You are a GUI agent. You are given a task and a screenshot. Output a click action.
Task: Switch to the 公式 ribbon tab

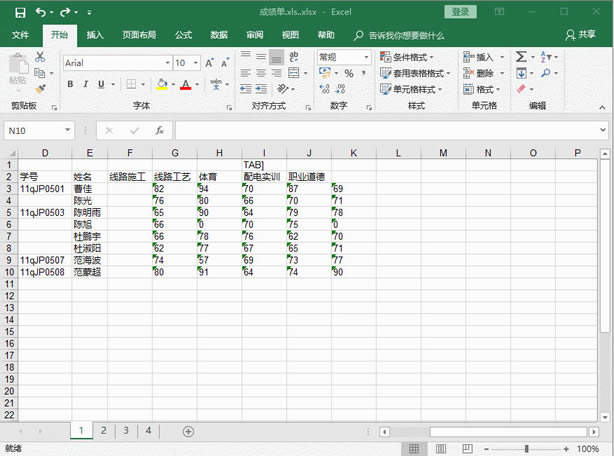pos(183,34)
